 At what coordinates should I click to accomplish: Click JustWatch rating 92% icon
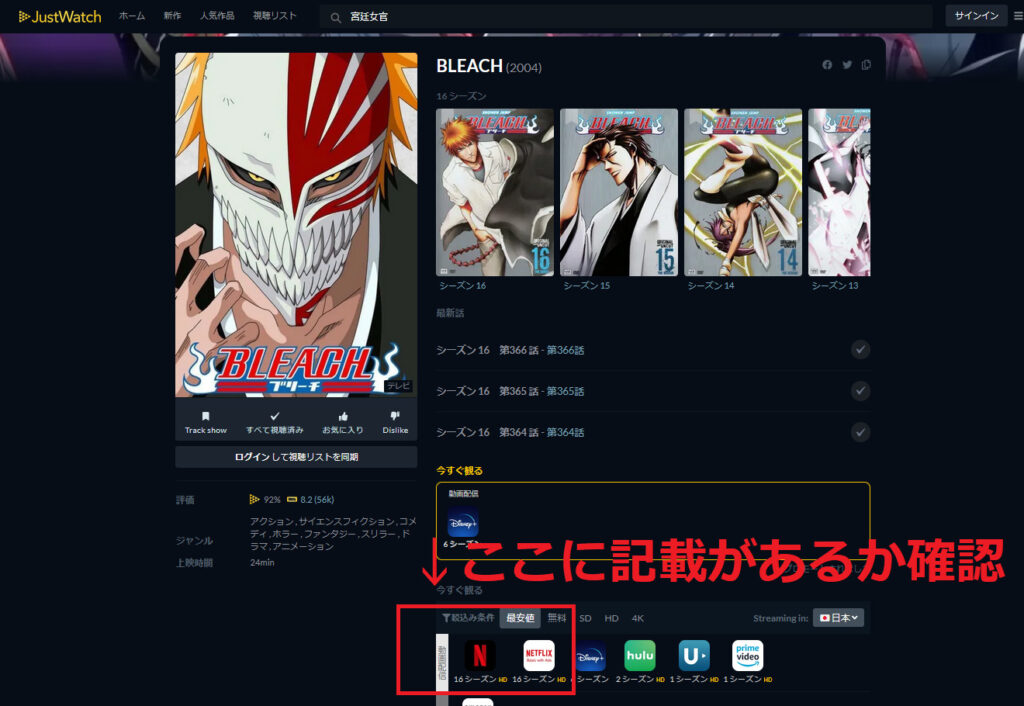coord(254,500)
